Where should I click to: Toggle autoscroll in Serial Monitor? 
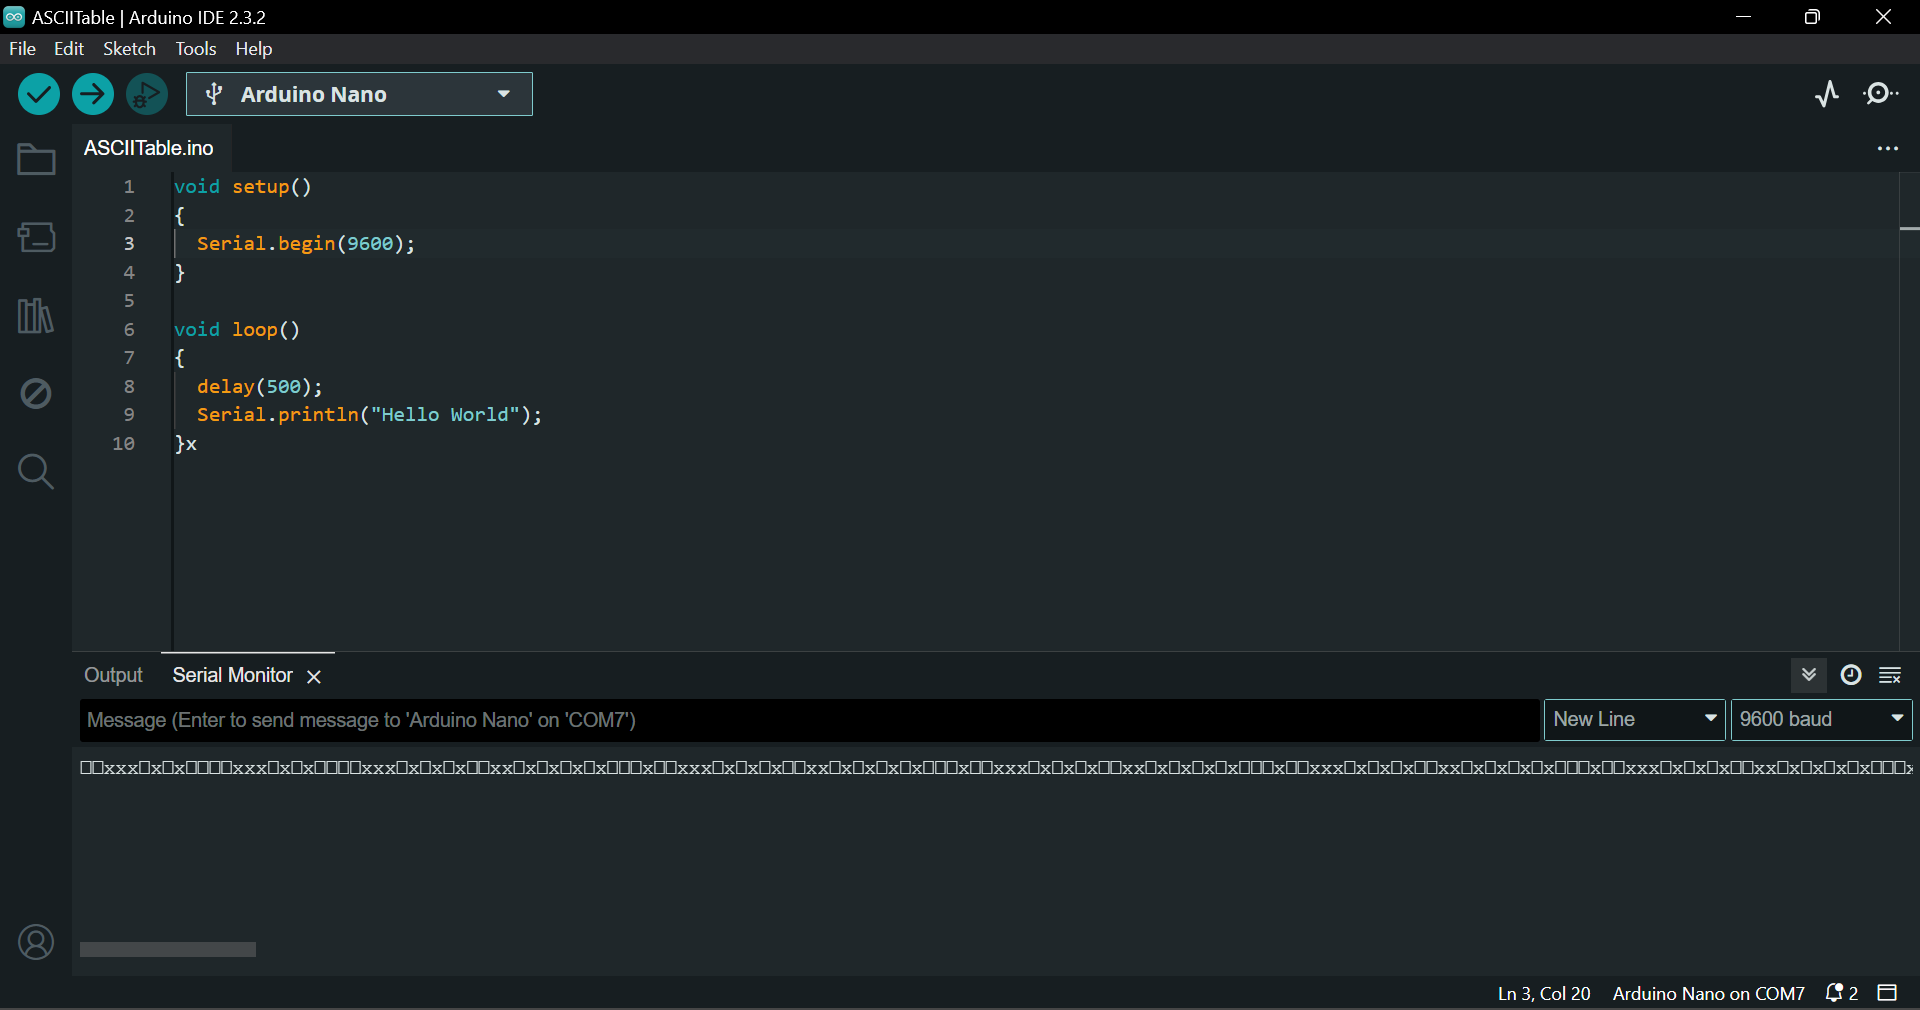point(1809,675)
